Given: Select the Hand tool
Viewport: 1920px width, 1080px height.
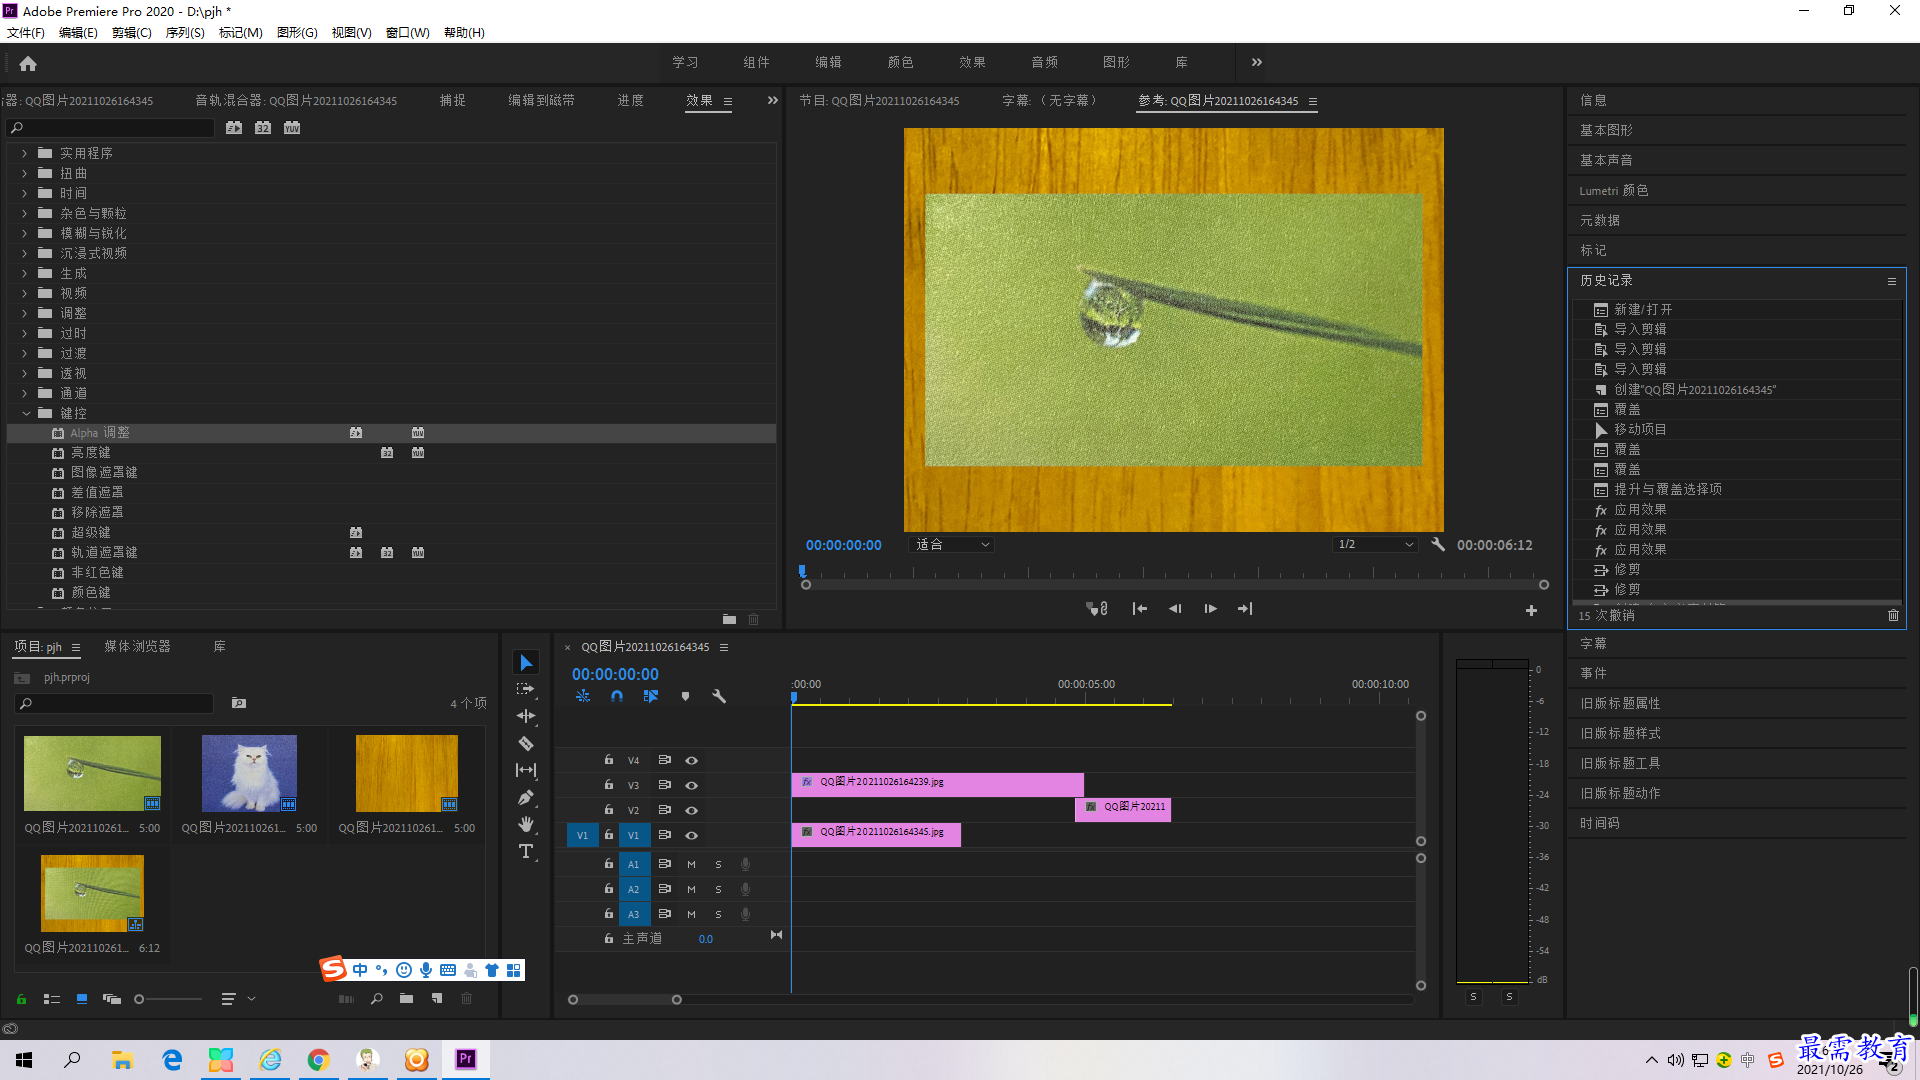Looking at the screenshot, I should pyautogui.click(x=526, y=824).
